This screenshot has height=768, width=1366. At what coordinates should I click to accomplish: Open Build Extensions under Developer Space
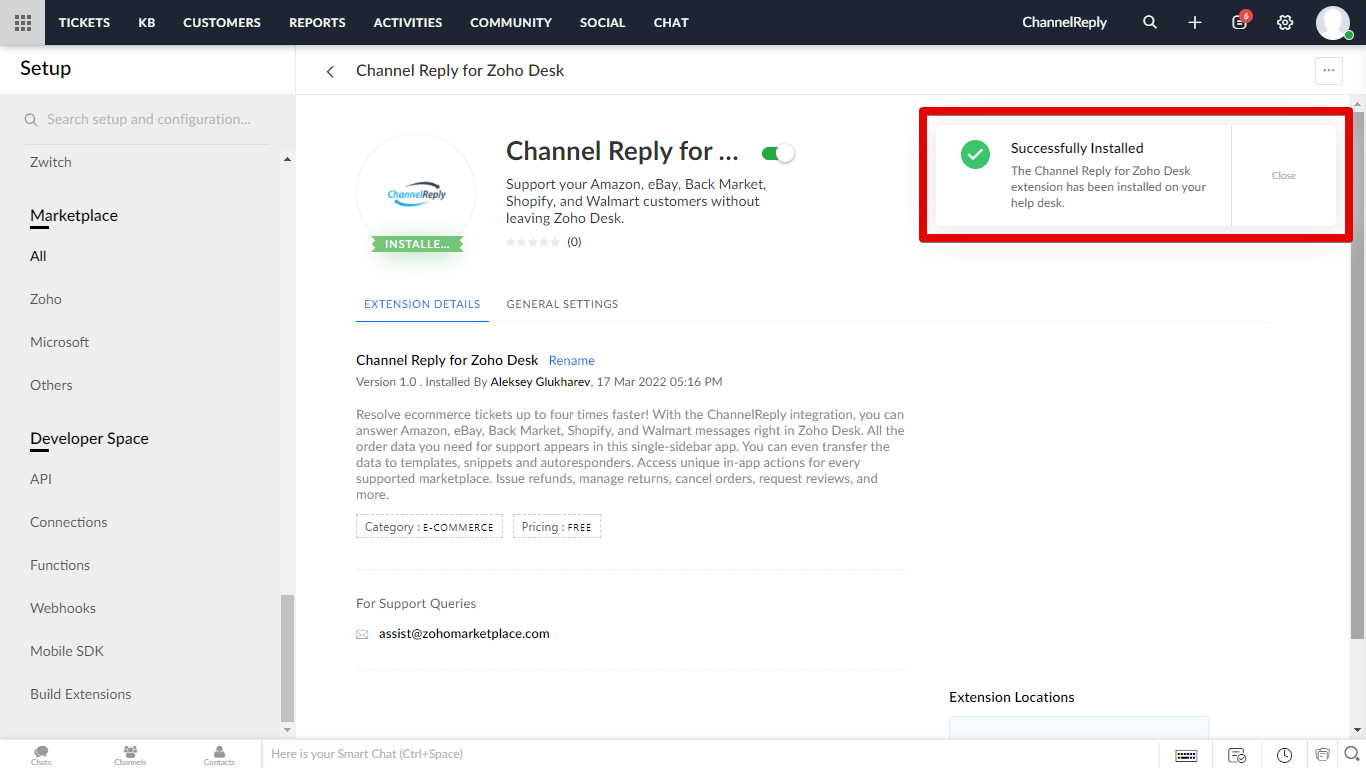pyautogui.click(x=81, y=694)
